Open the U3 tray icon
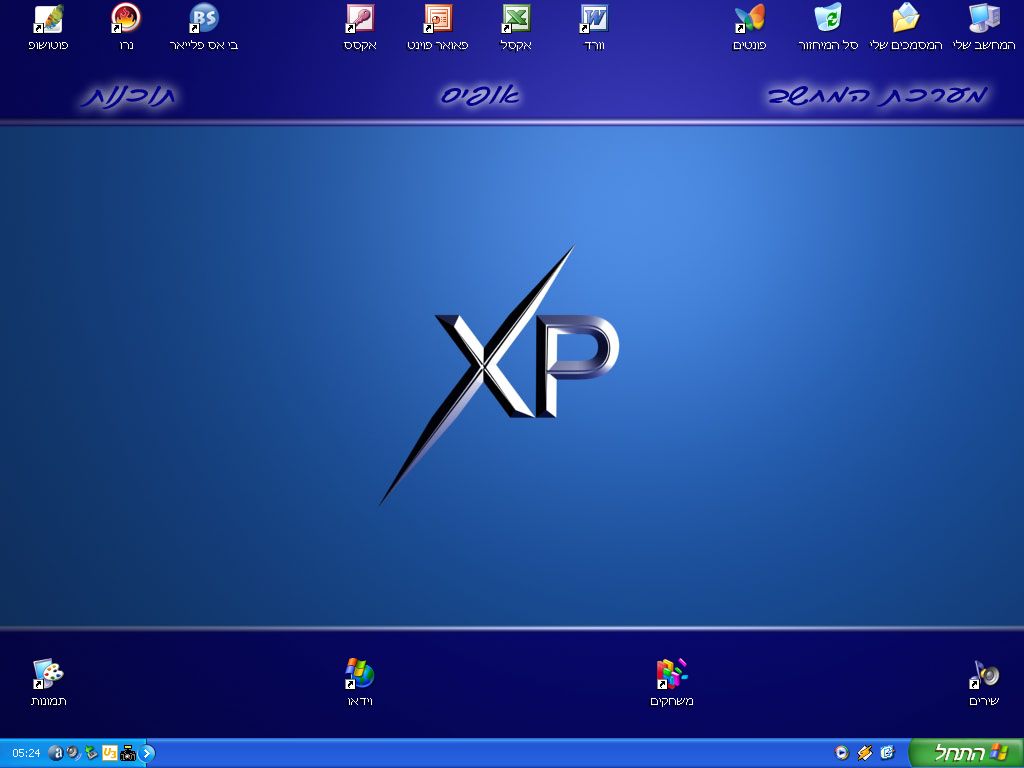 click(110, 753)
